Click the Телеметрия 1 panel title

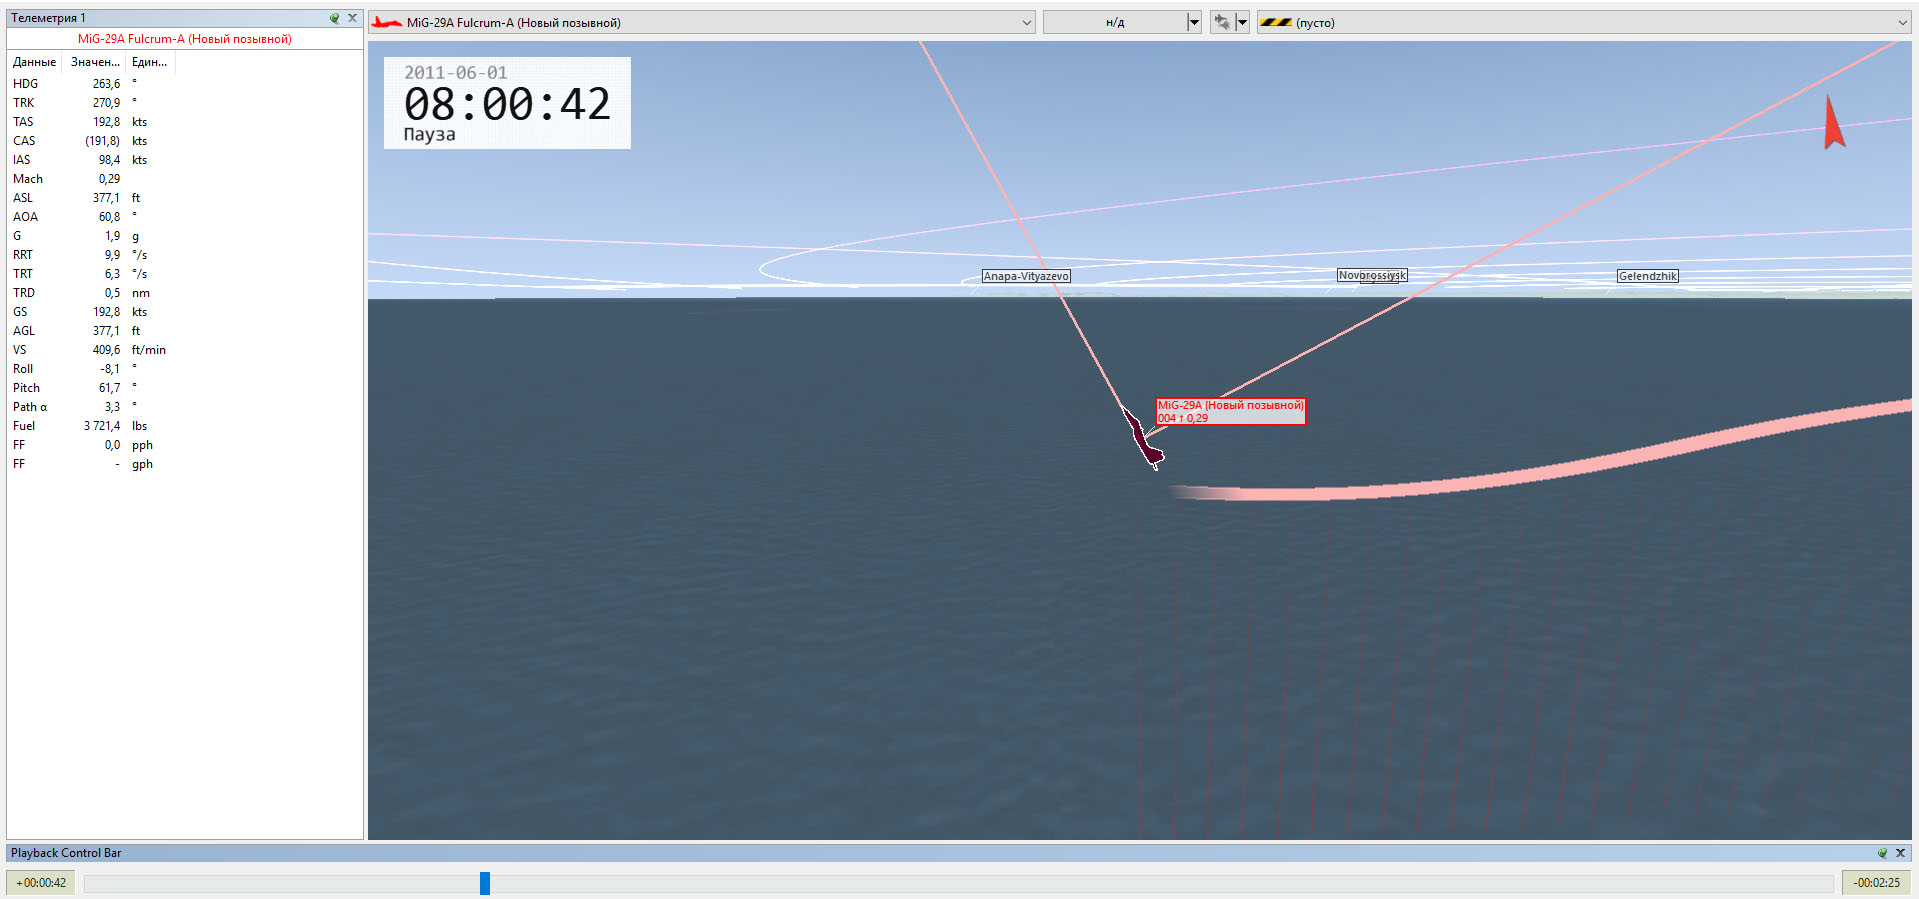48,18
